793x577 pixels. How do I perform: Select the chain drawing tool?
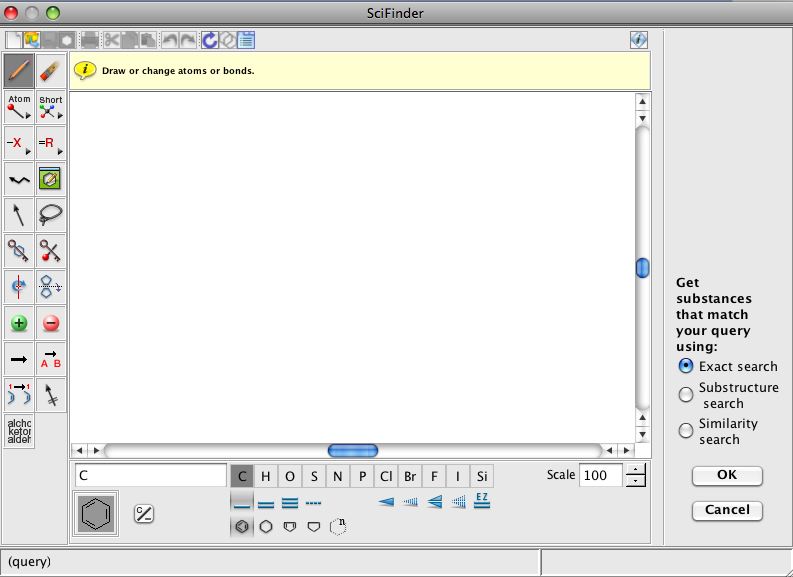(19, 179)
